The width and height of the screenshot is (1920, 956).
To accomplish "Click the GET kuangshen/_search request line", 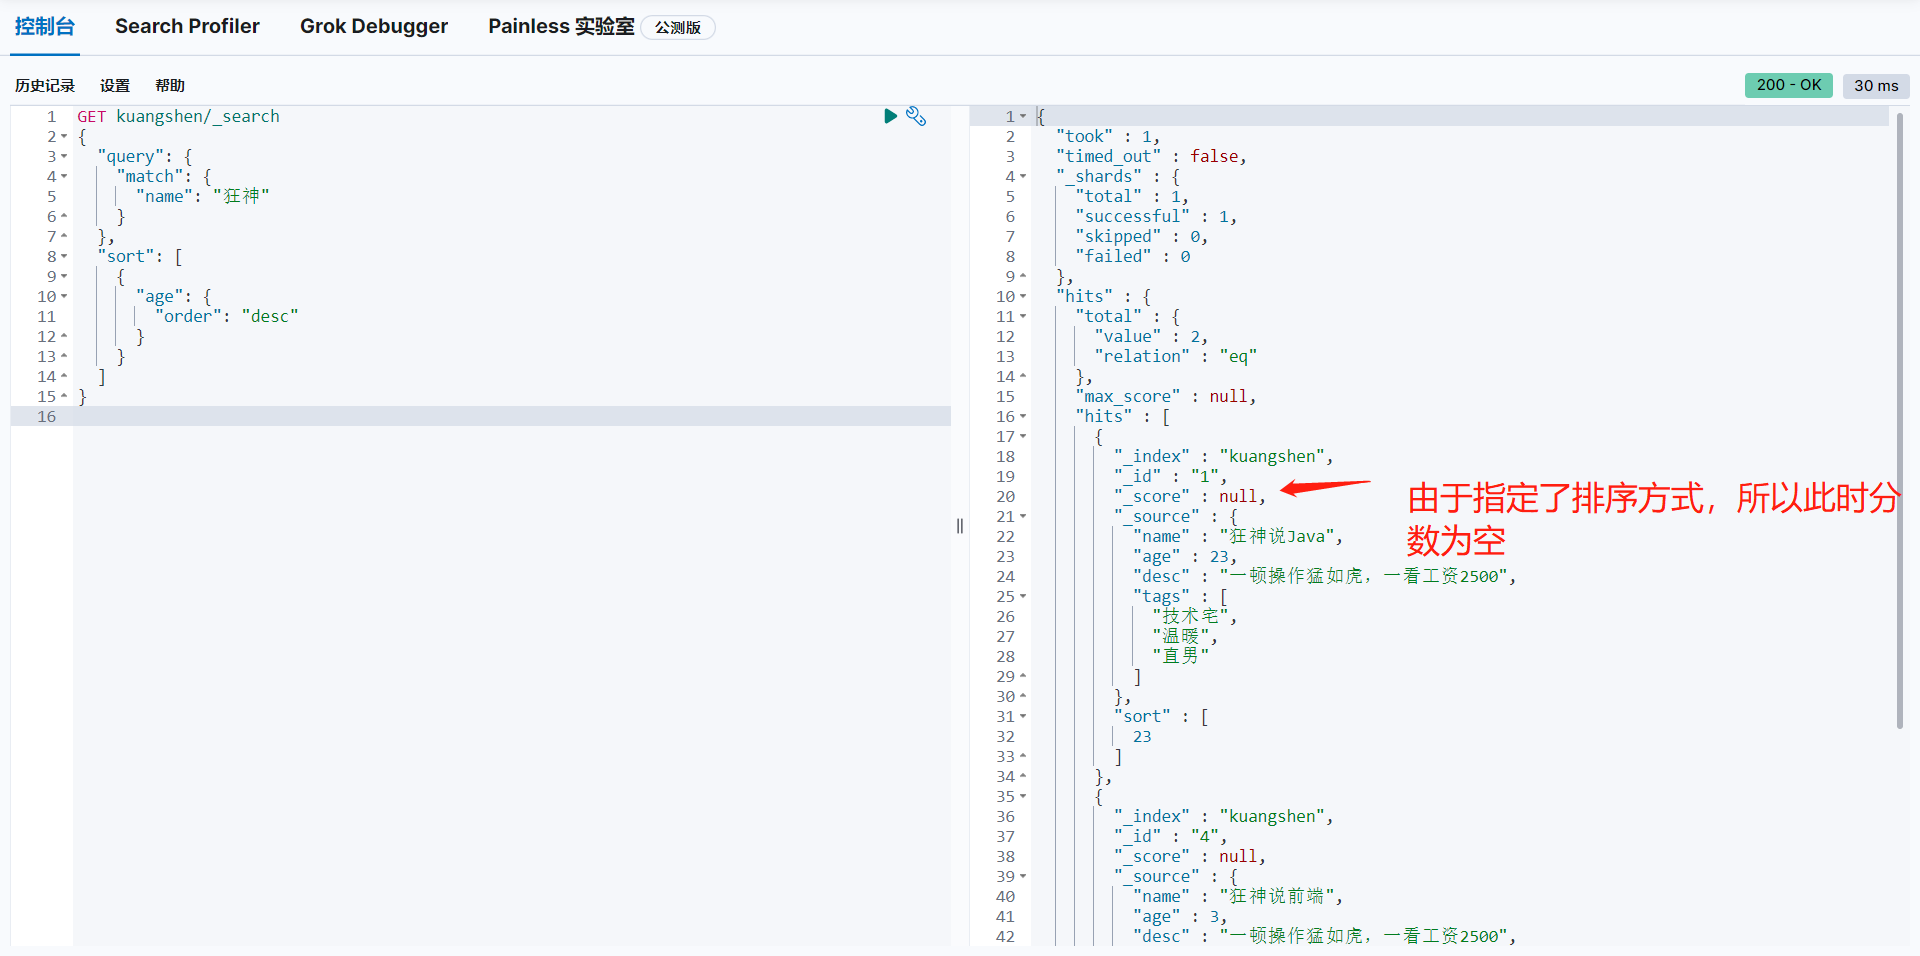I will [x=178, y=116].
